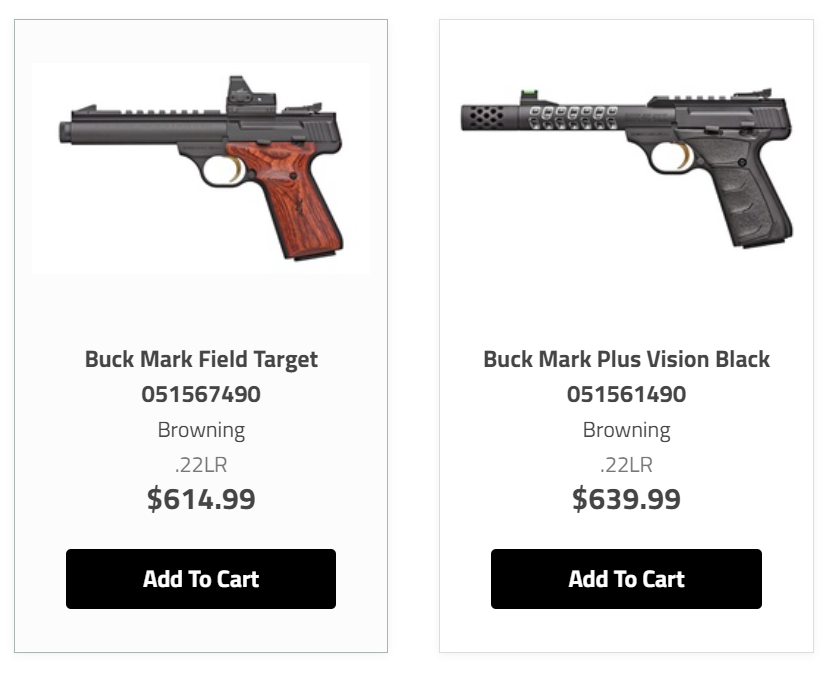Screen dimensions: 830x680
Task: Open the Buck Mark Plus Vision Black pistol image
Action: pos(627,167)
